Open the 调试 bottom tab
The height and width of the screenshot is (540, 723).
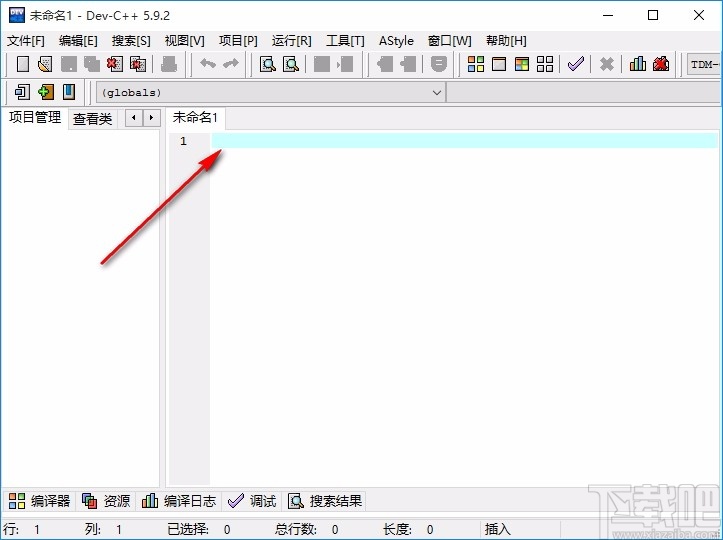pyautogui.click(x=252, y=501)
